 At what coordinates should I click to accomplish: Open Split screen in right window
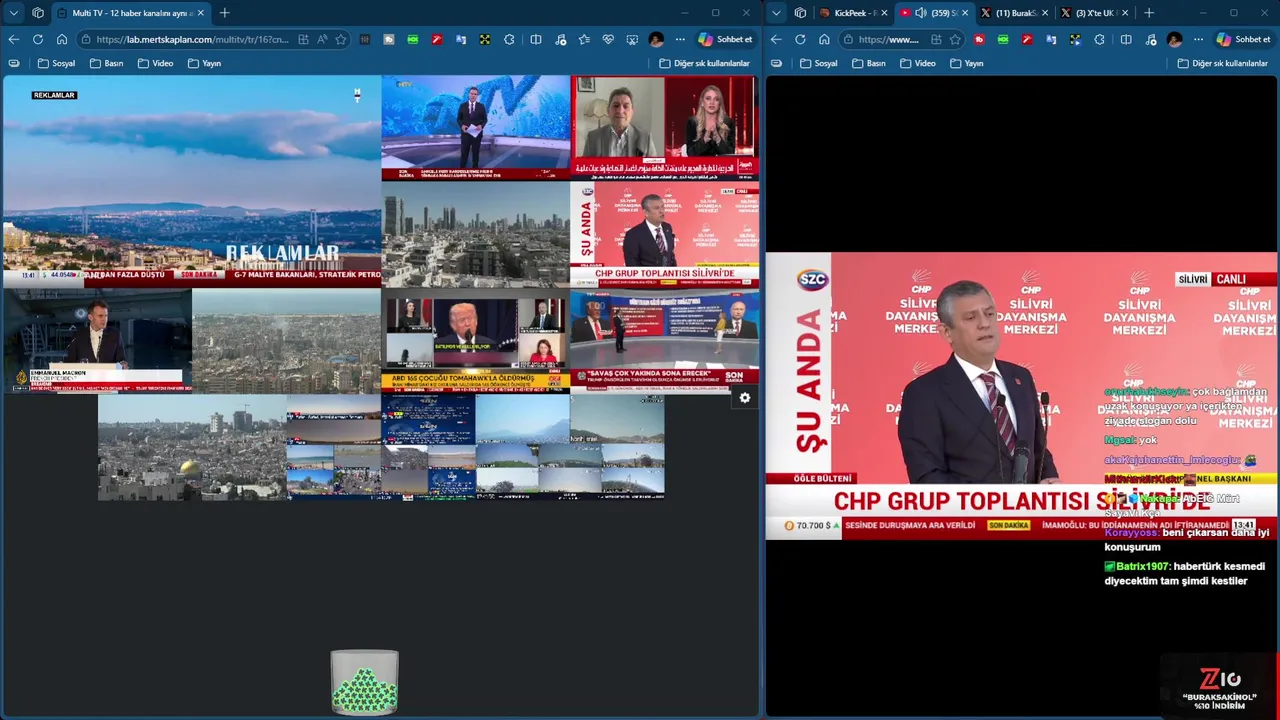tap(1126, 39)
